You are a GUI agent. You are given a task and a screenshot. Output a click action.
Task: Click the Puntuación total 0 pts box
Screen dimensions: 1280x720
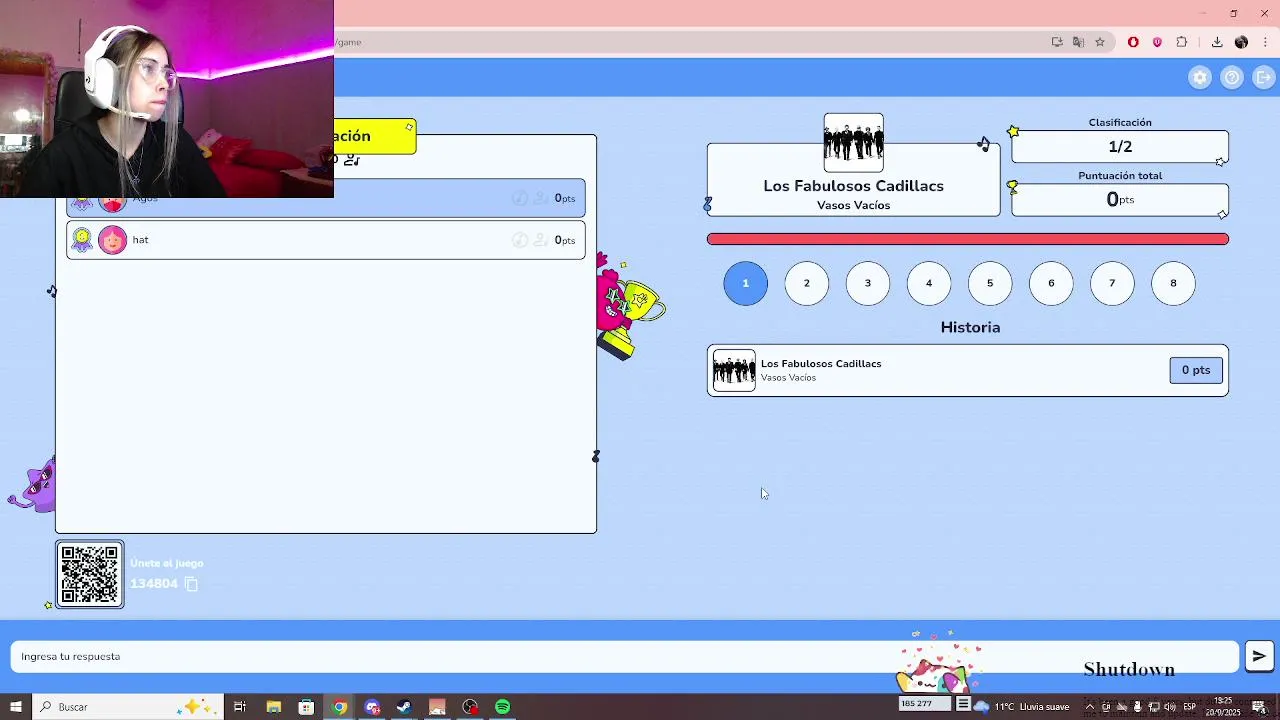click(x=1120, y=200)
